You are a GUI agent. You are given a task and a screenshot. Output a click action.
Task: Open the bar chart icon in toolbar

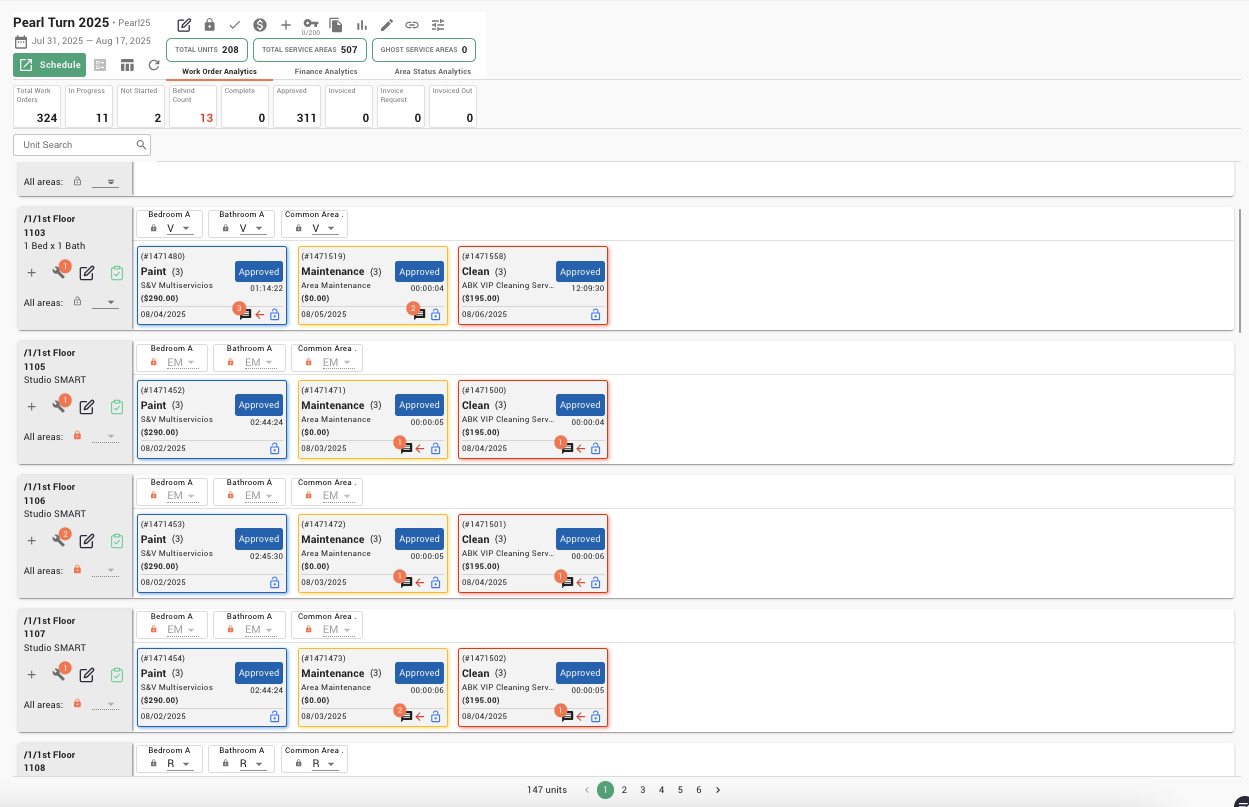[x=362, y=25]
